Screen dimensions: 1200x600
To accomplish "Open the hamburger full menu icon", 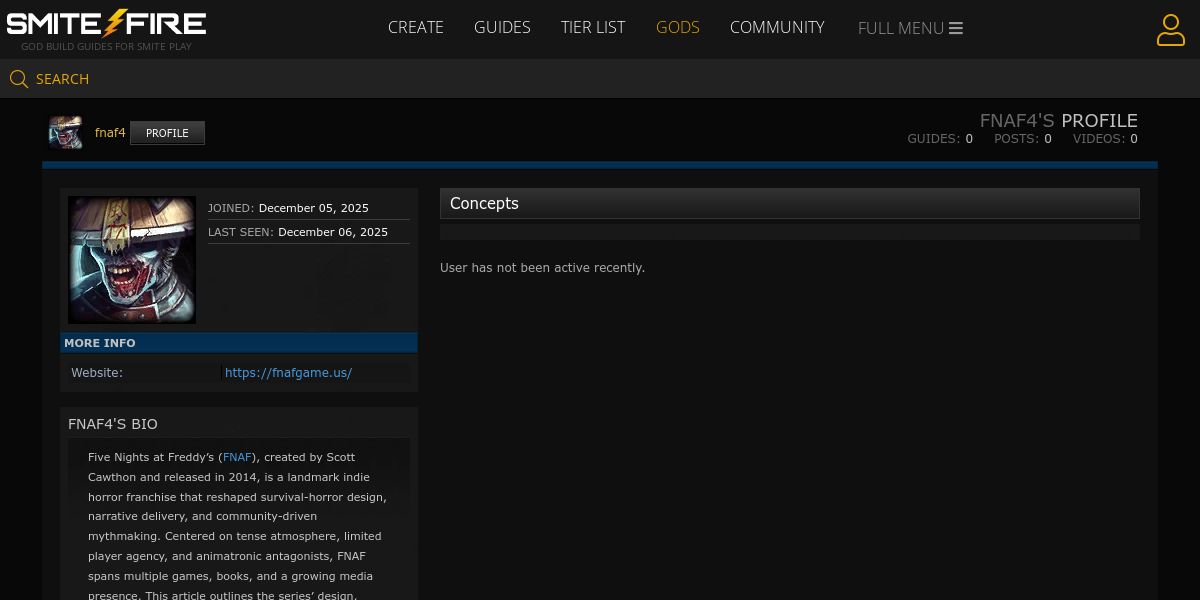I will 956,28.
